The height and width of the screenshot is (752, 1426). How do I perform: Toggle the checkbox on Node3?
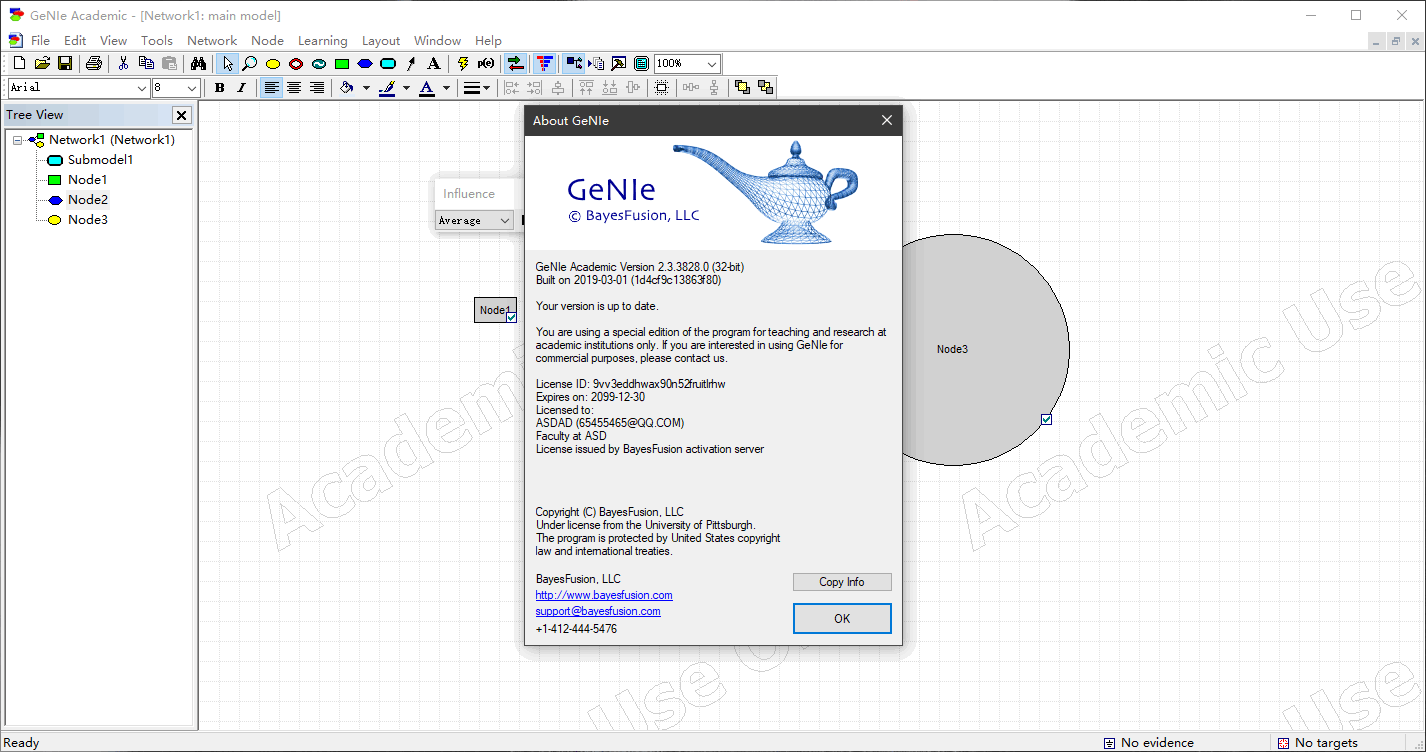(x=1046, y=420)
